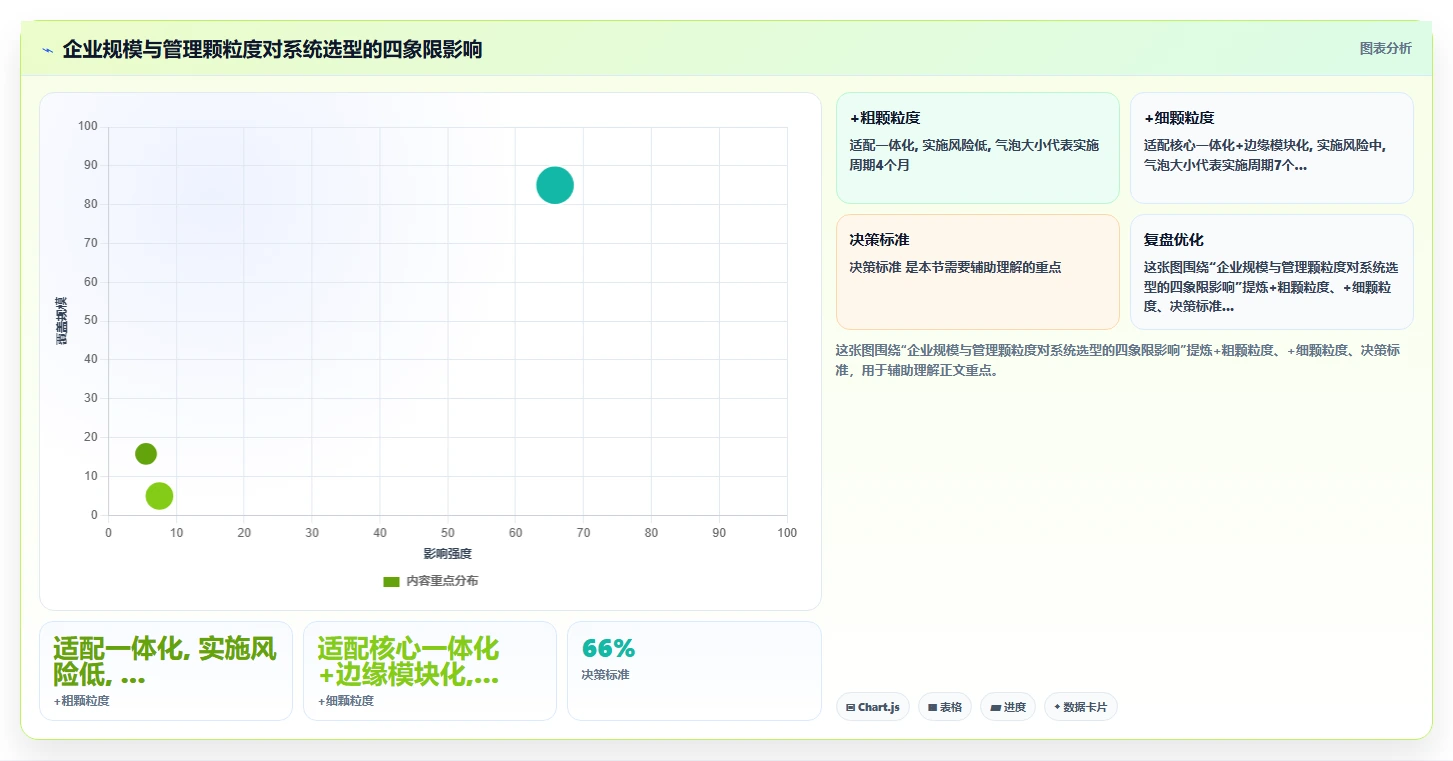Click the 数据卡片 tag
1453x761 pixels.
point(1080,707)
